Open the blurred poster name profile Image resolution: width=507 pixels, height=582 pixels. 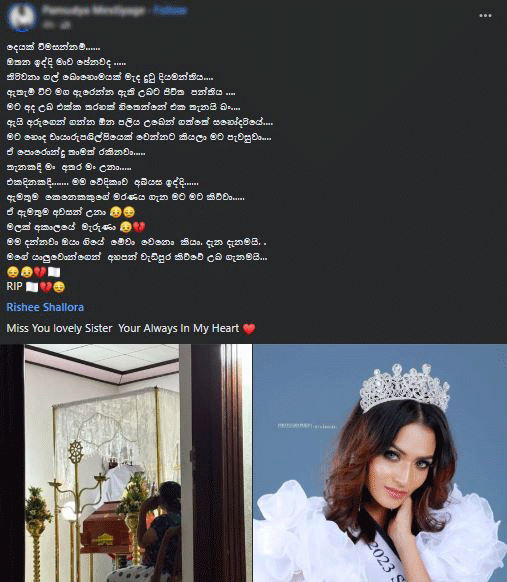[x=93, y=11]
